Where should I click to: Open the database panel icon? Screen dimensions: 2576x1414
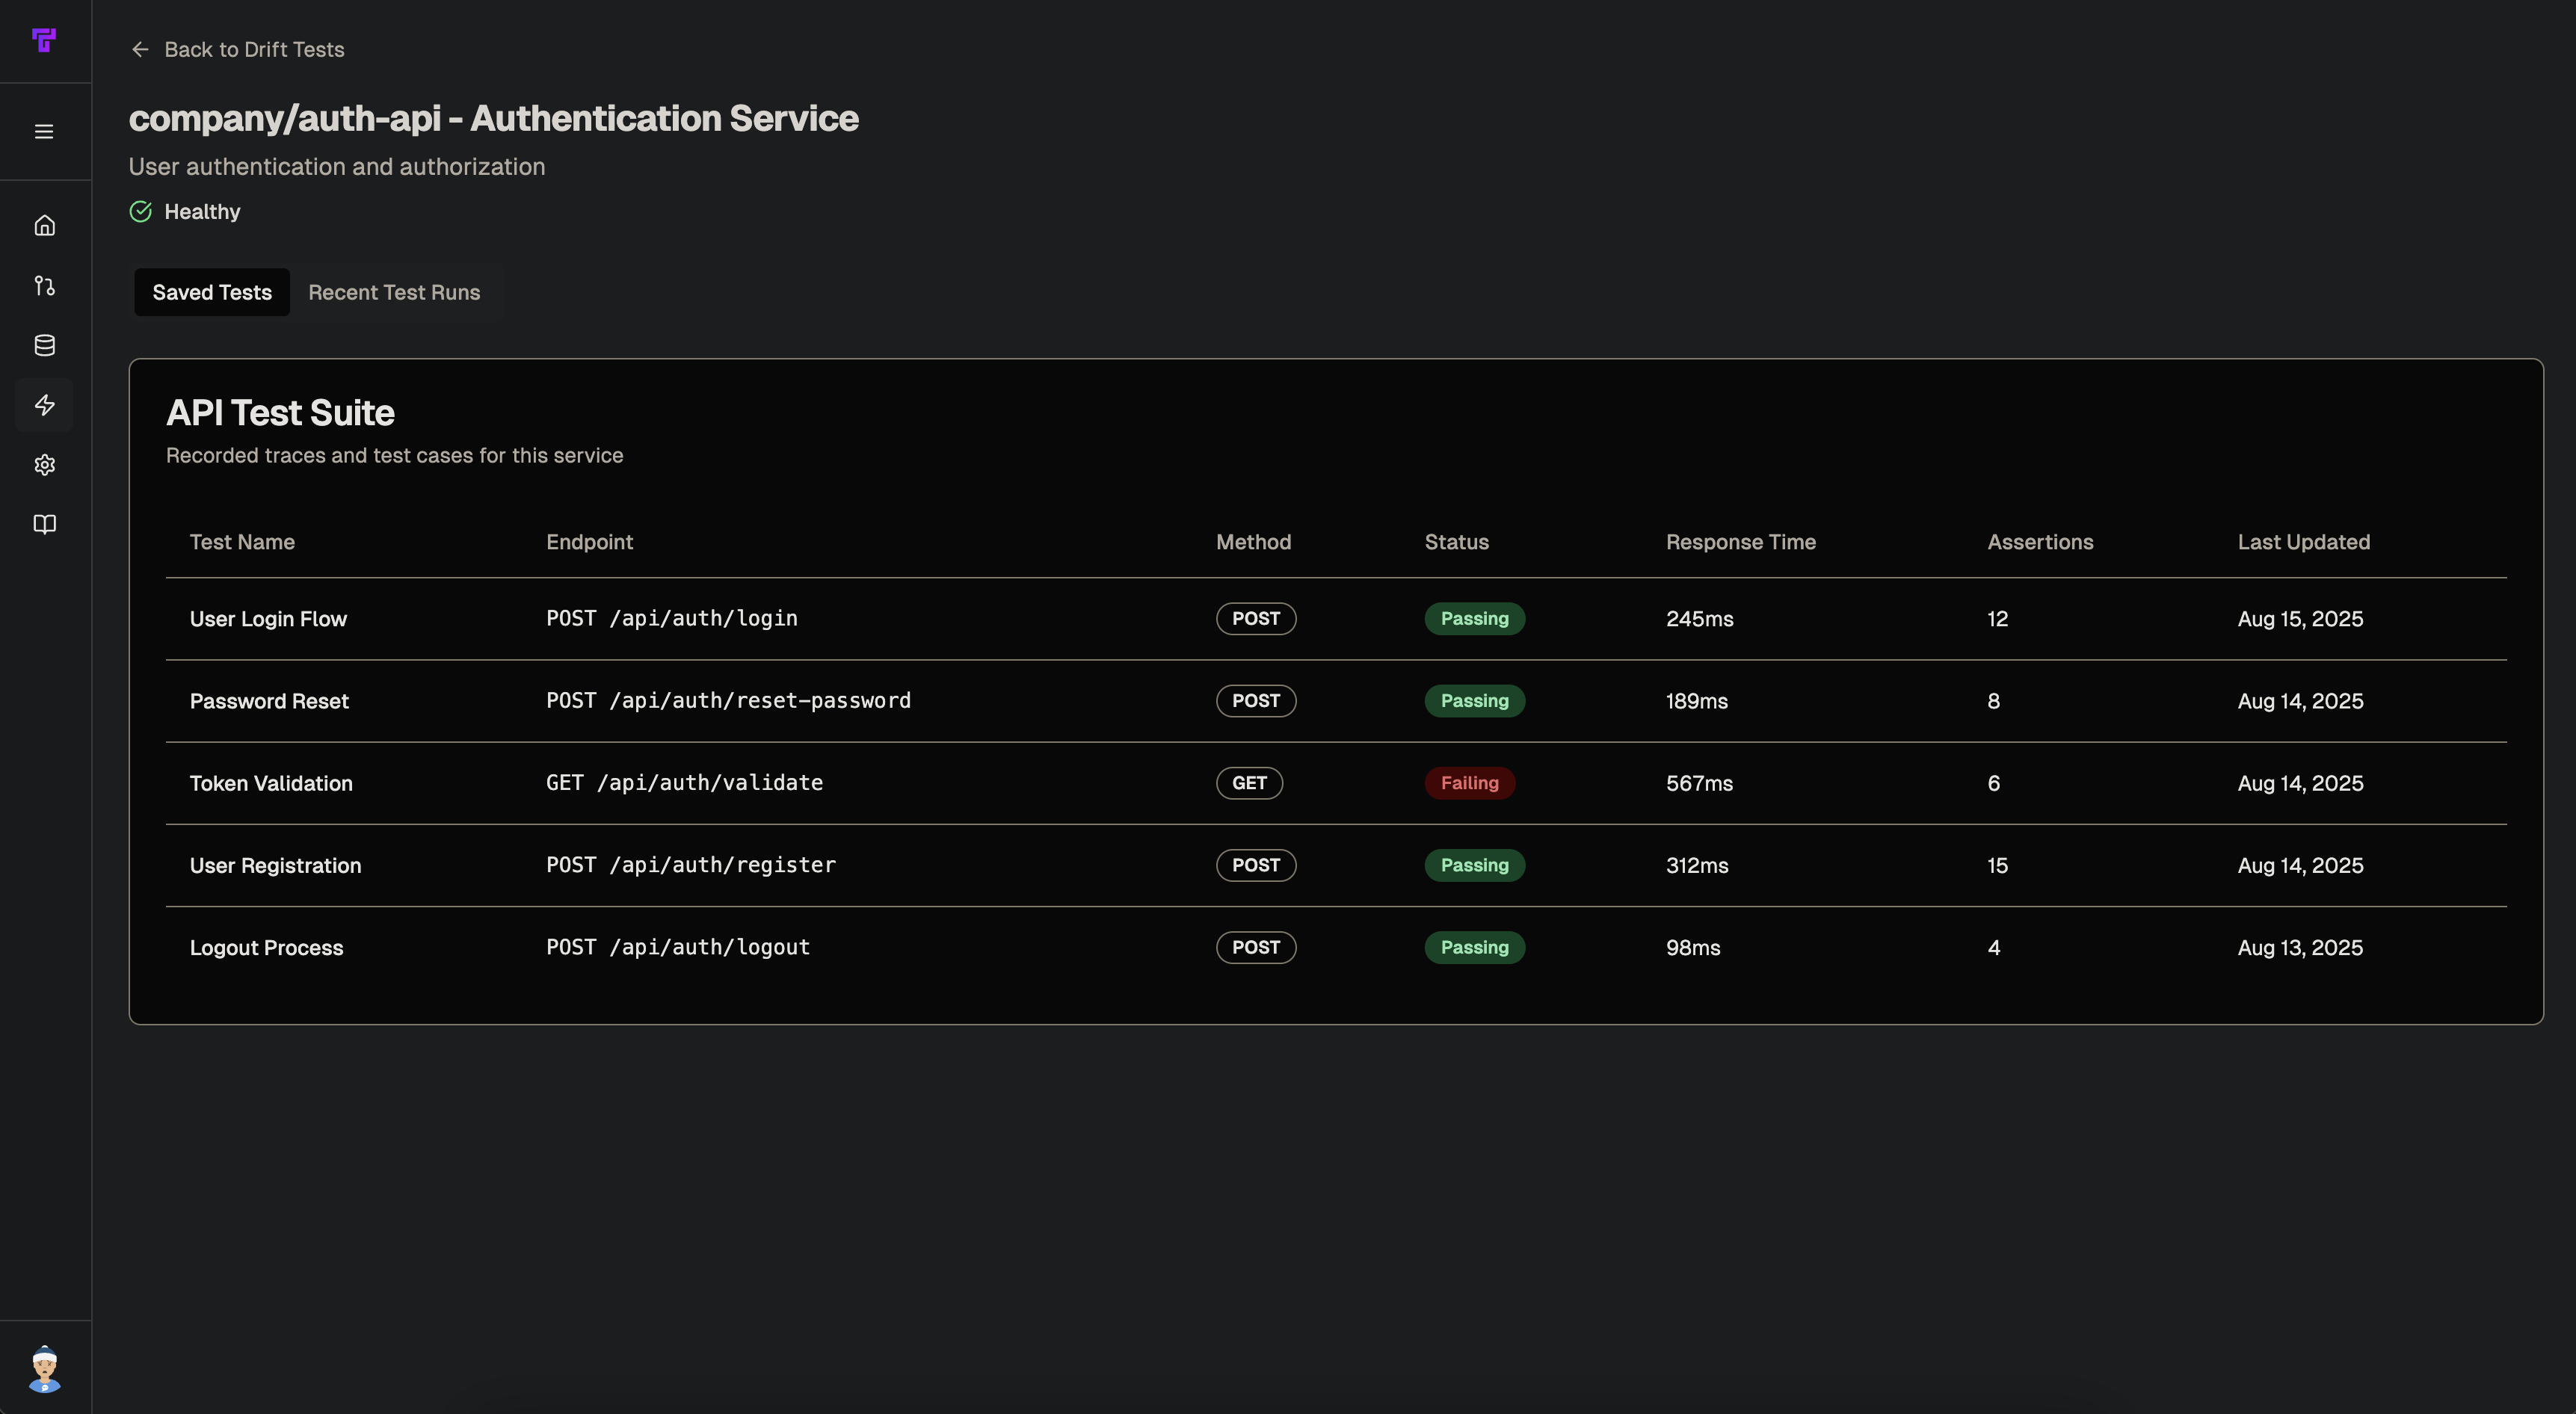(45, 345)
